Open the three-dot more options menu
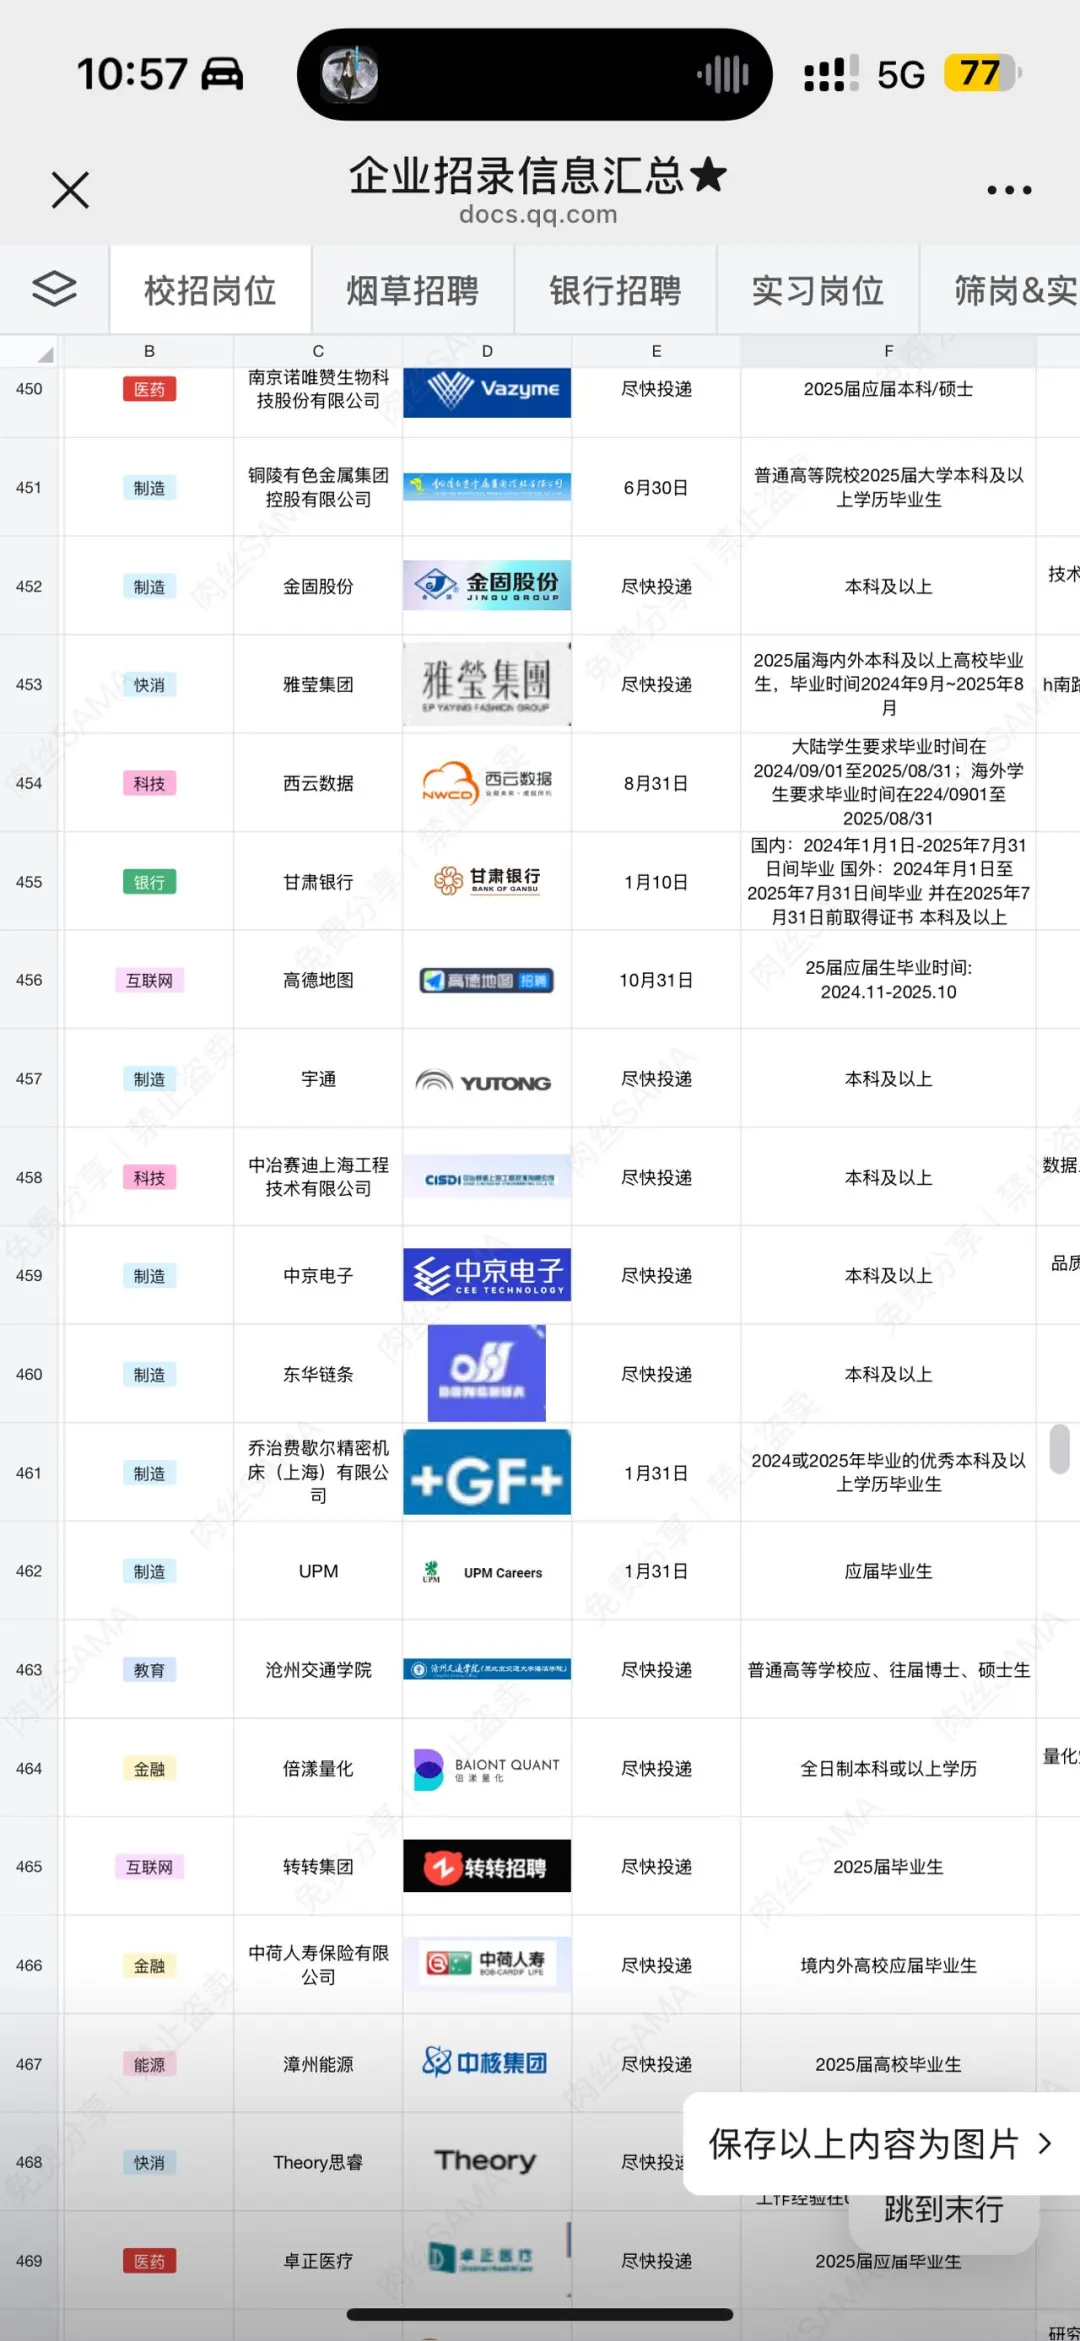This screenshot has height=2341, width=1080. [x=1009, y=190]
